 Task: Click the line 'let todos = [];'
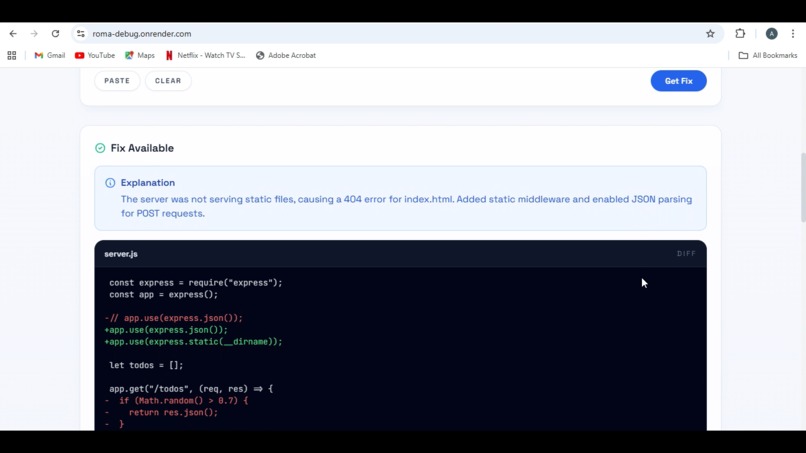[146, 366]
